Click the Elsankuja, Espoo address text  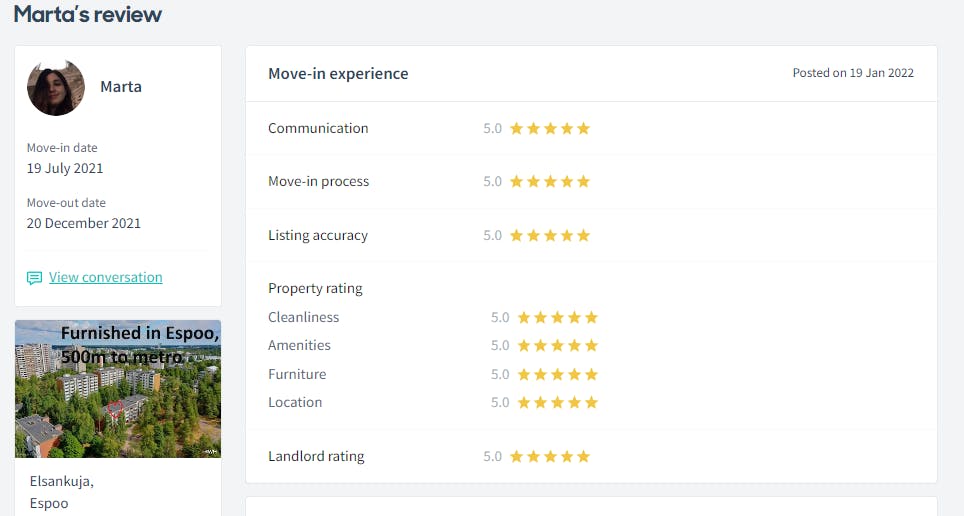click(x=62, y=492)
